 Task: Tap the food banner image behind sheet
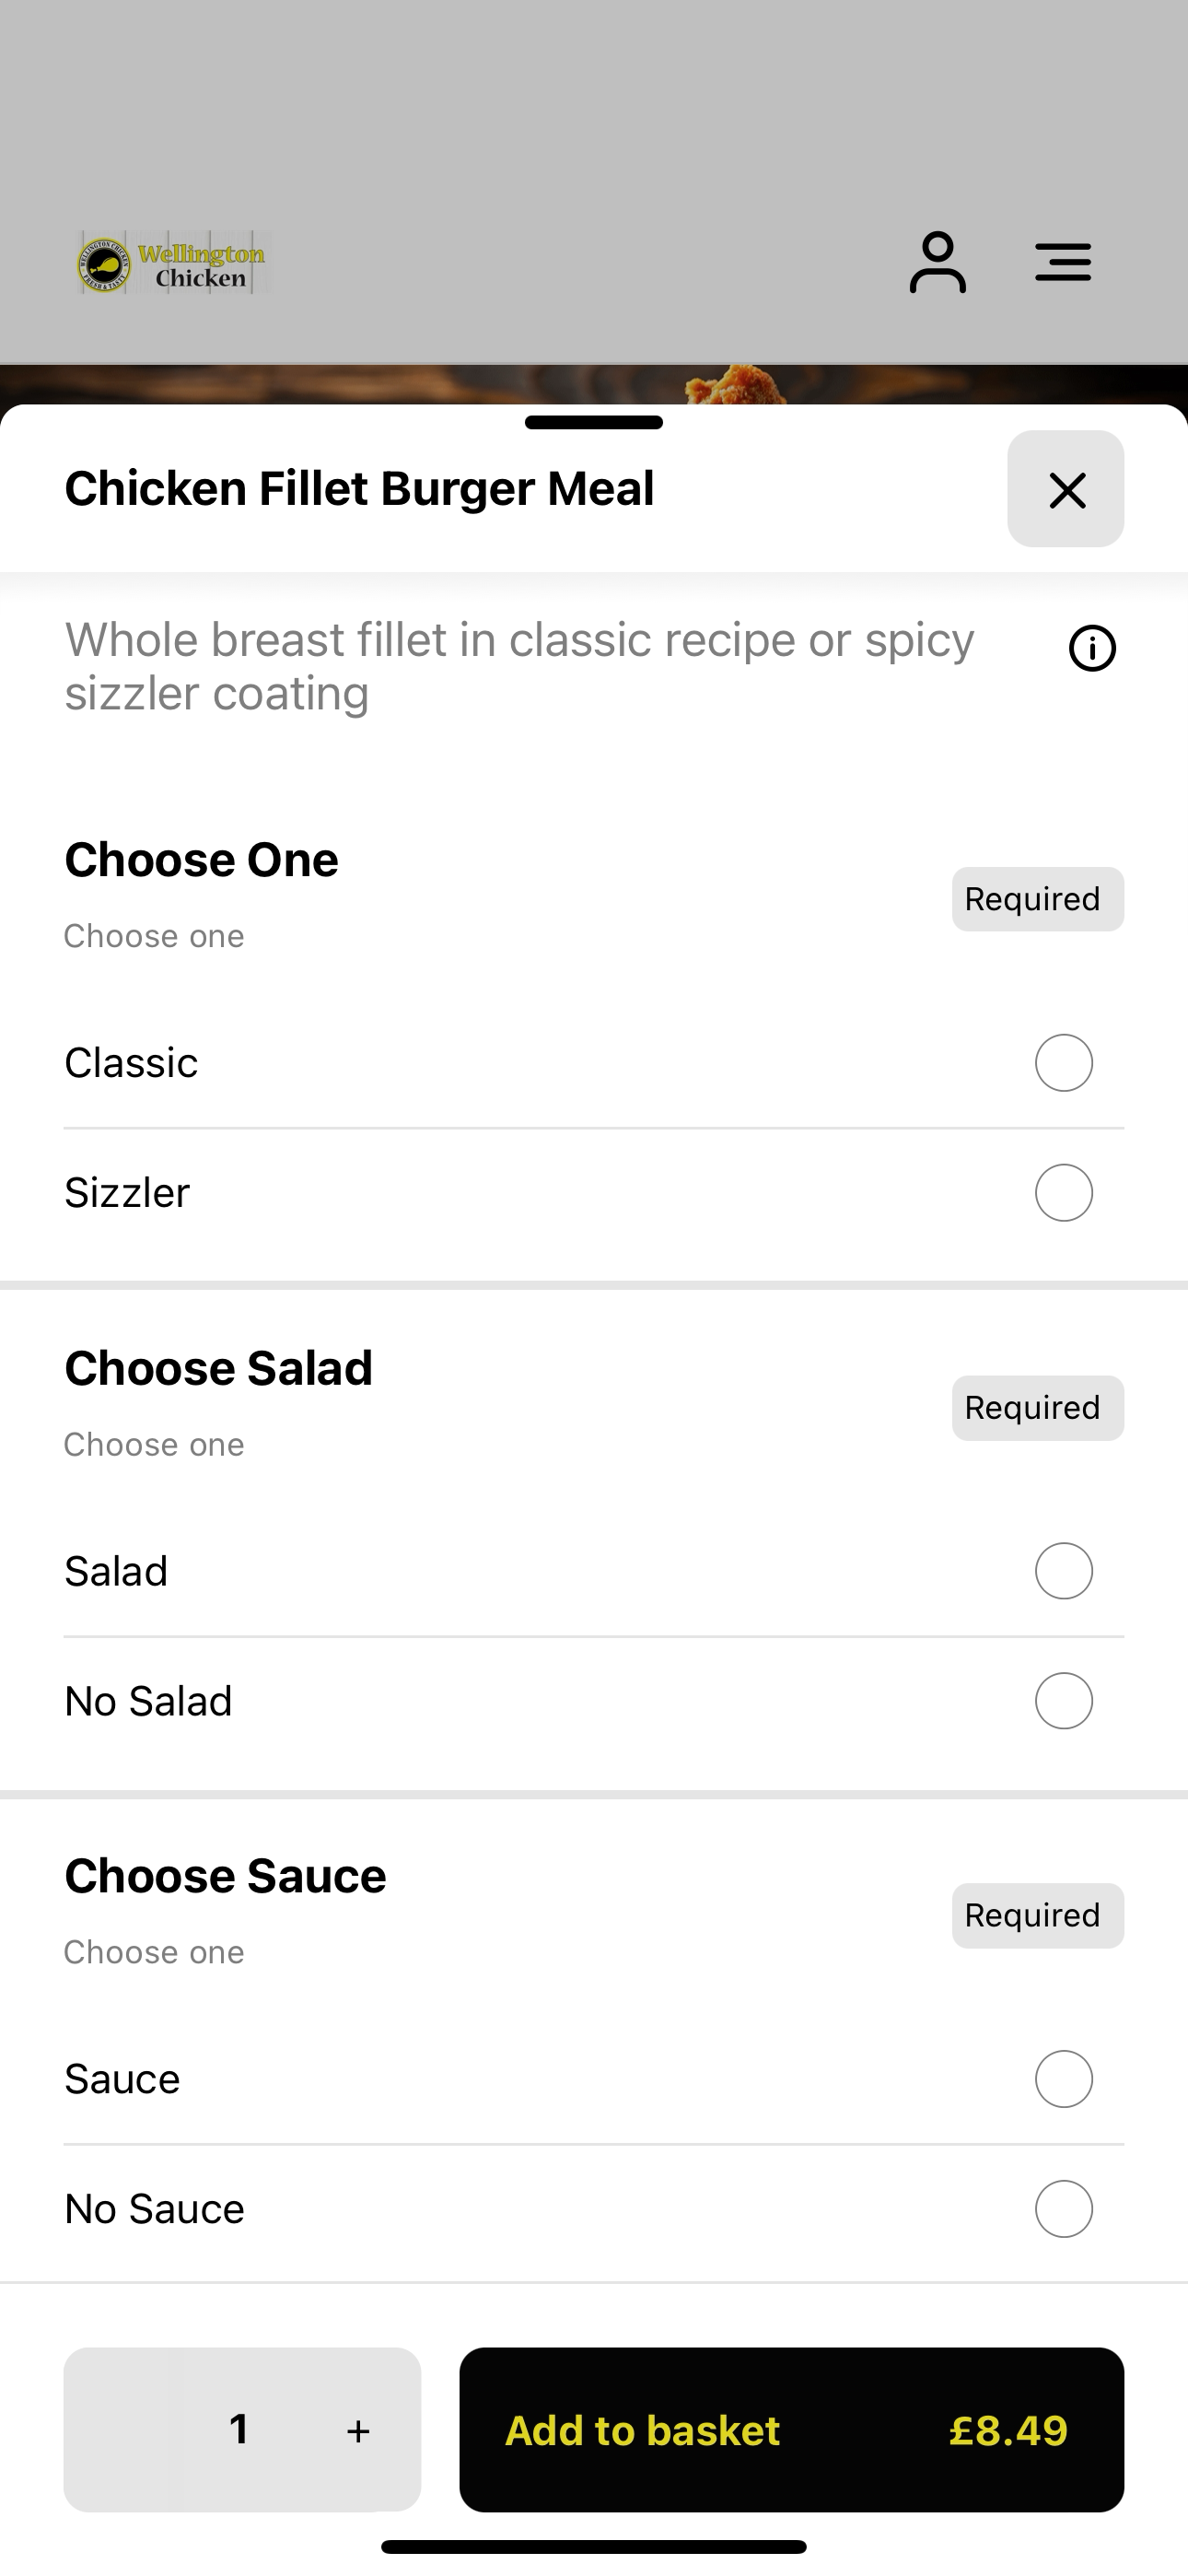(x=594, y=384)
